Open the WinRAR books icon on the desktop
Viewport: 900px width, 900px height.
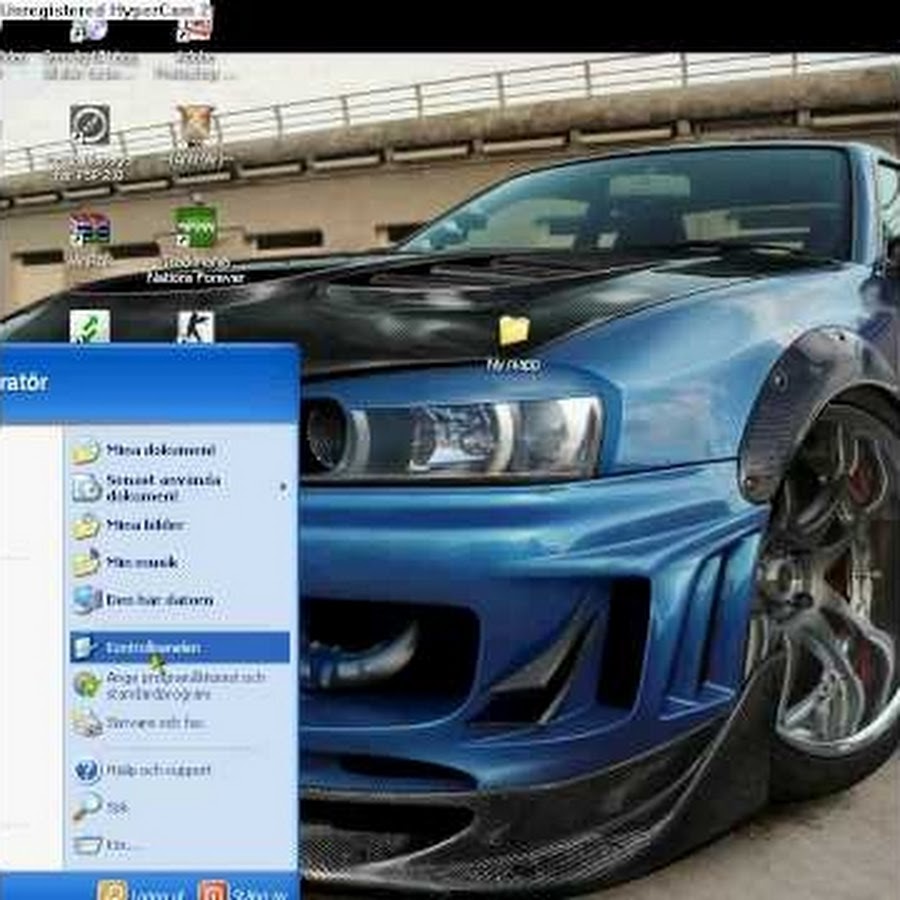90,229
